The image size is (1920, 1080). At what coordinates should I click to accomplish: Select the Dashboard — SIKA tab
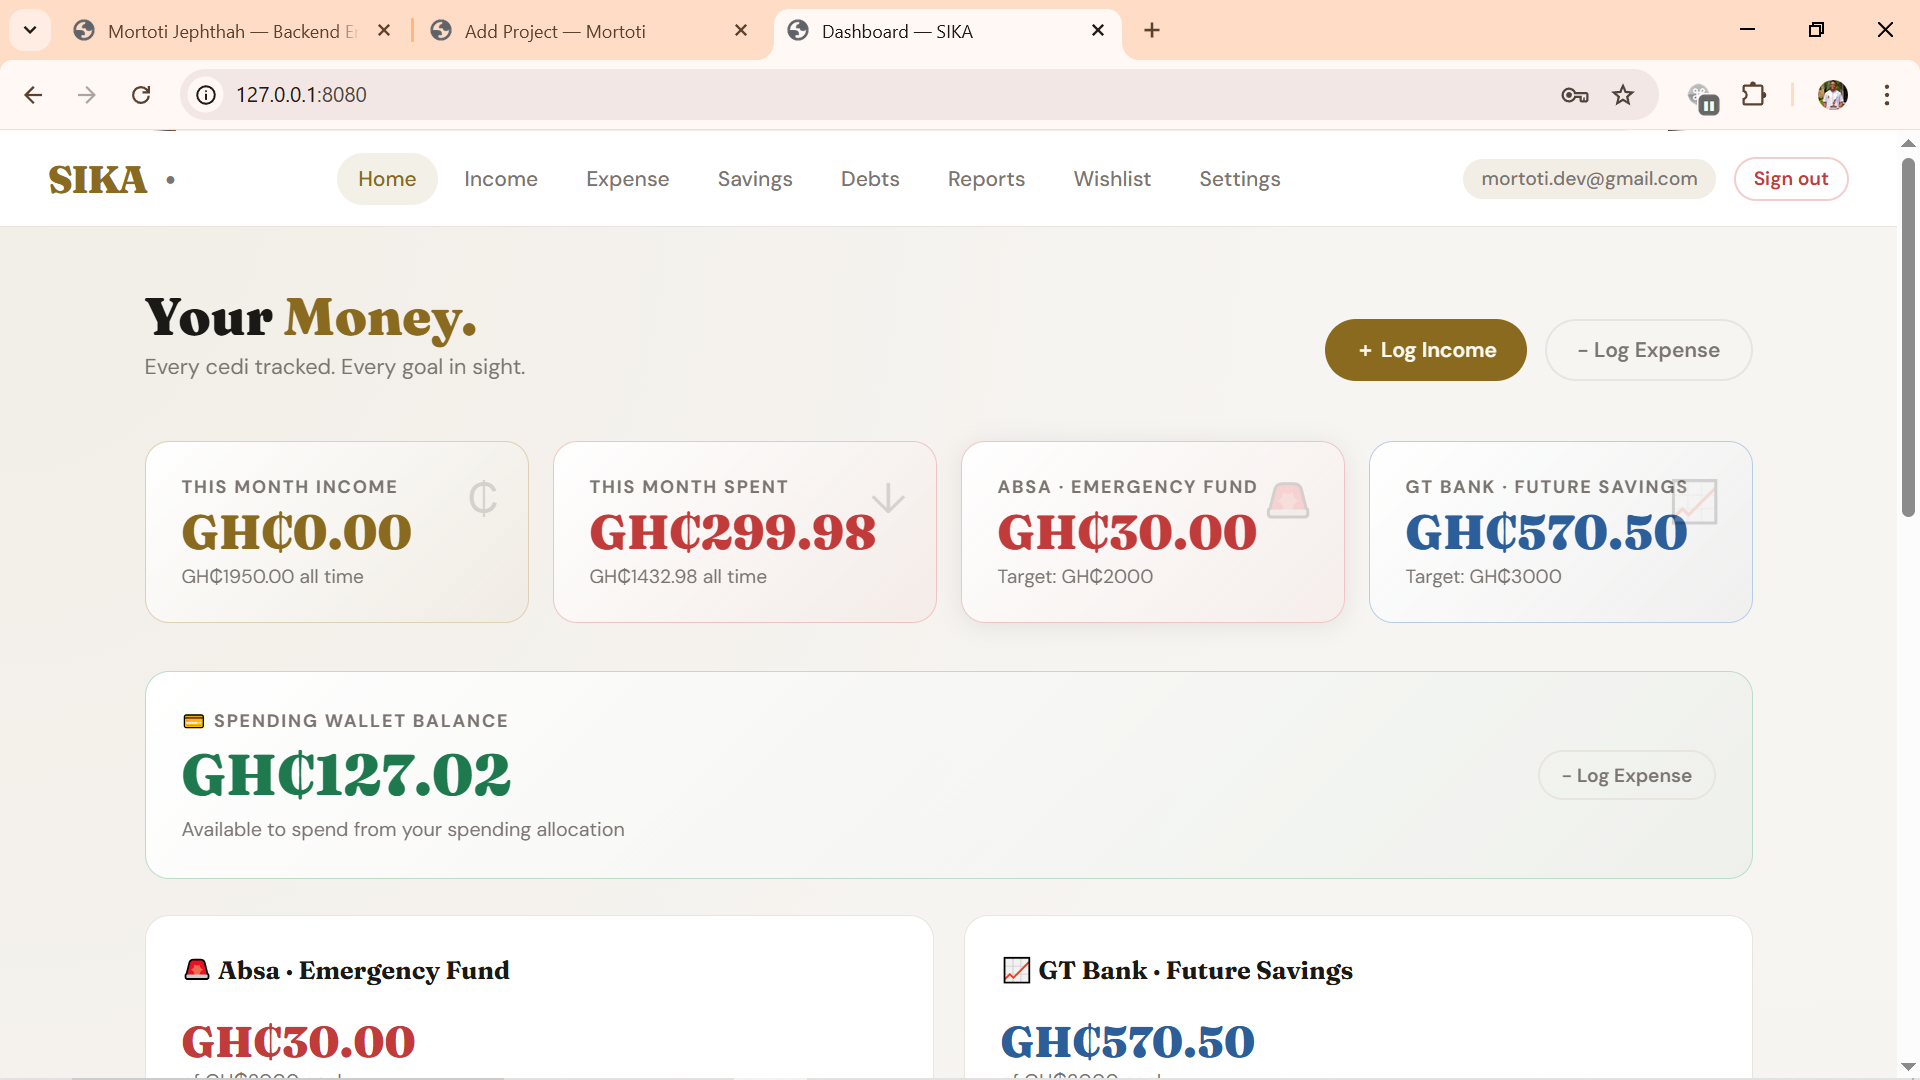946,31
